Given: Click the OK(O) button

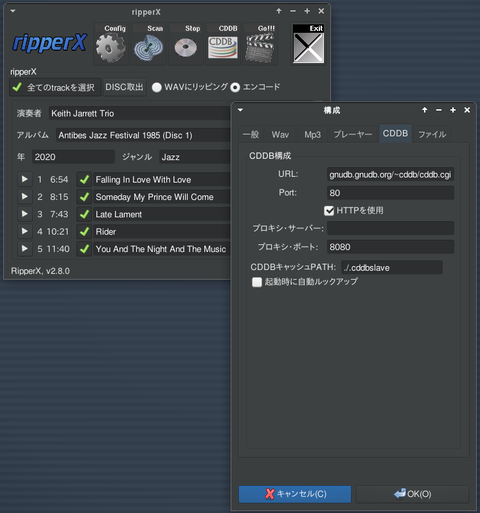Looking at the screenshot, I should click(x=413, y=494).
